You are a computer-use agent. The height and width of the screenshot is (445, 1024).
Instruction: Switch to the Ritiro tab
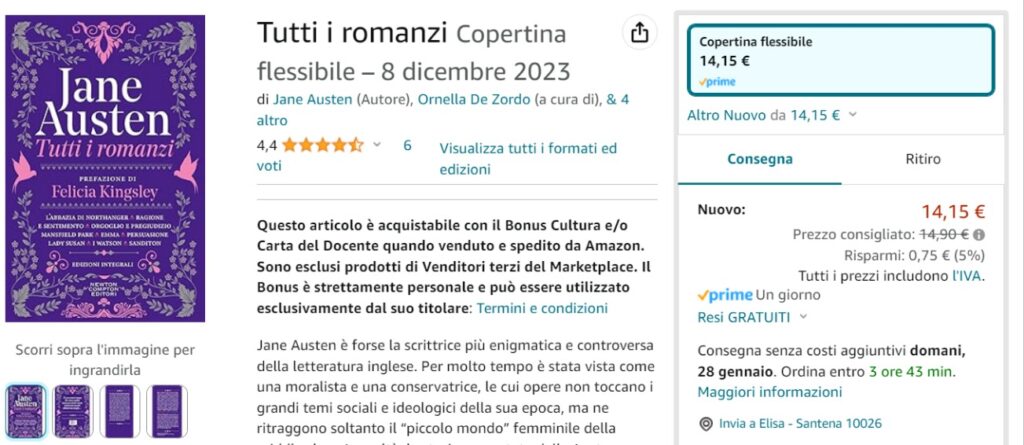pyautogui.click(x=922, y=158)
